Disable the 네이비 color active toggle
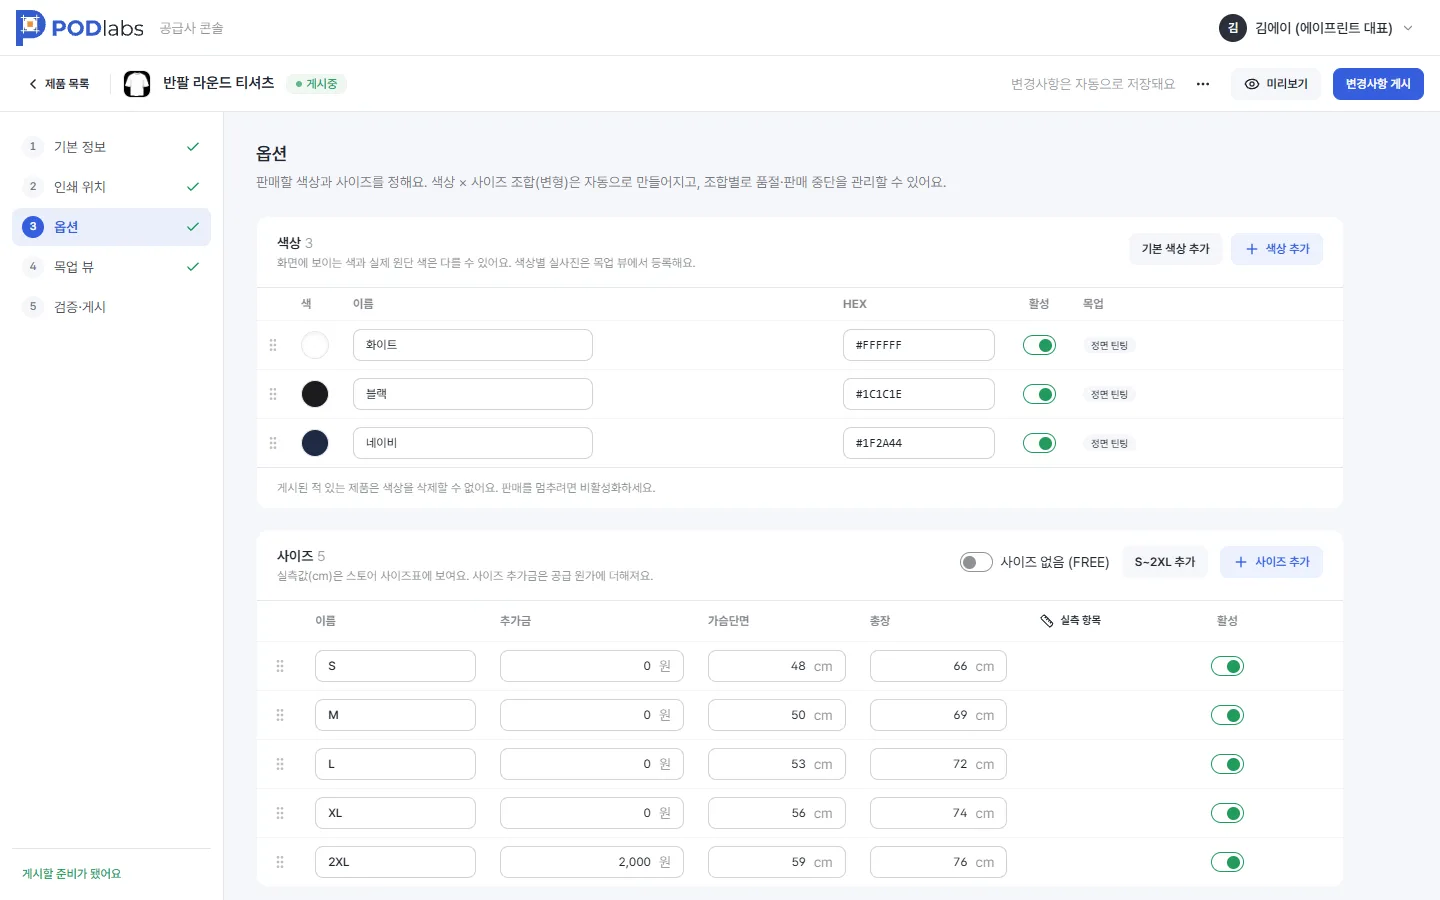 pos(1039,443)
